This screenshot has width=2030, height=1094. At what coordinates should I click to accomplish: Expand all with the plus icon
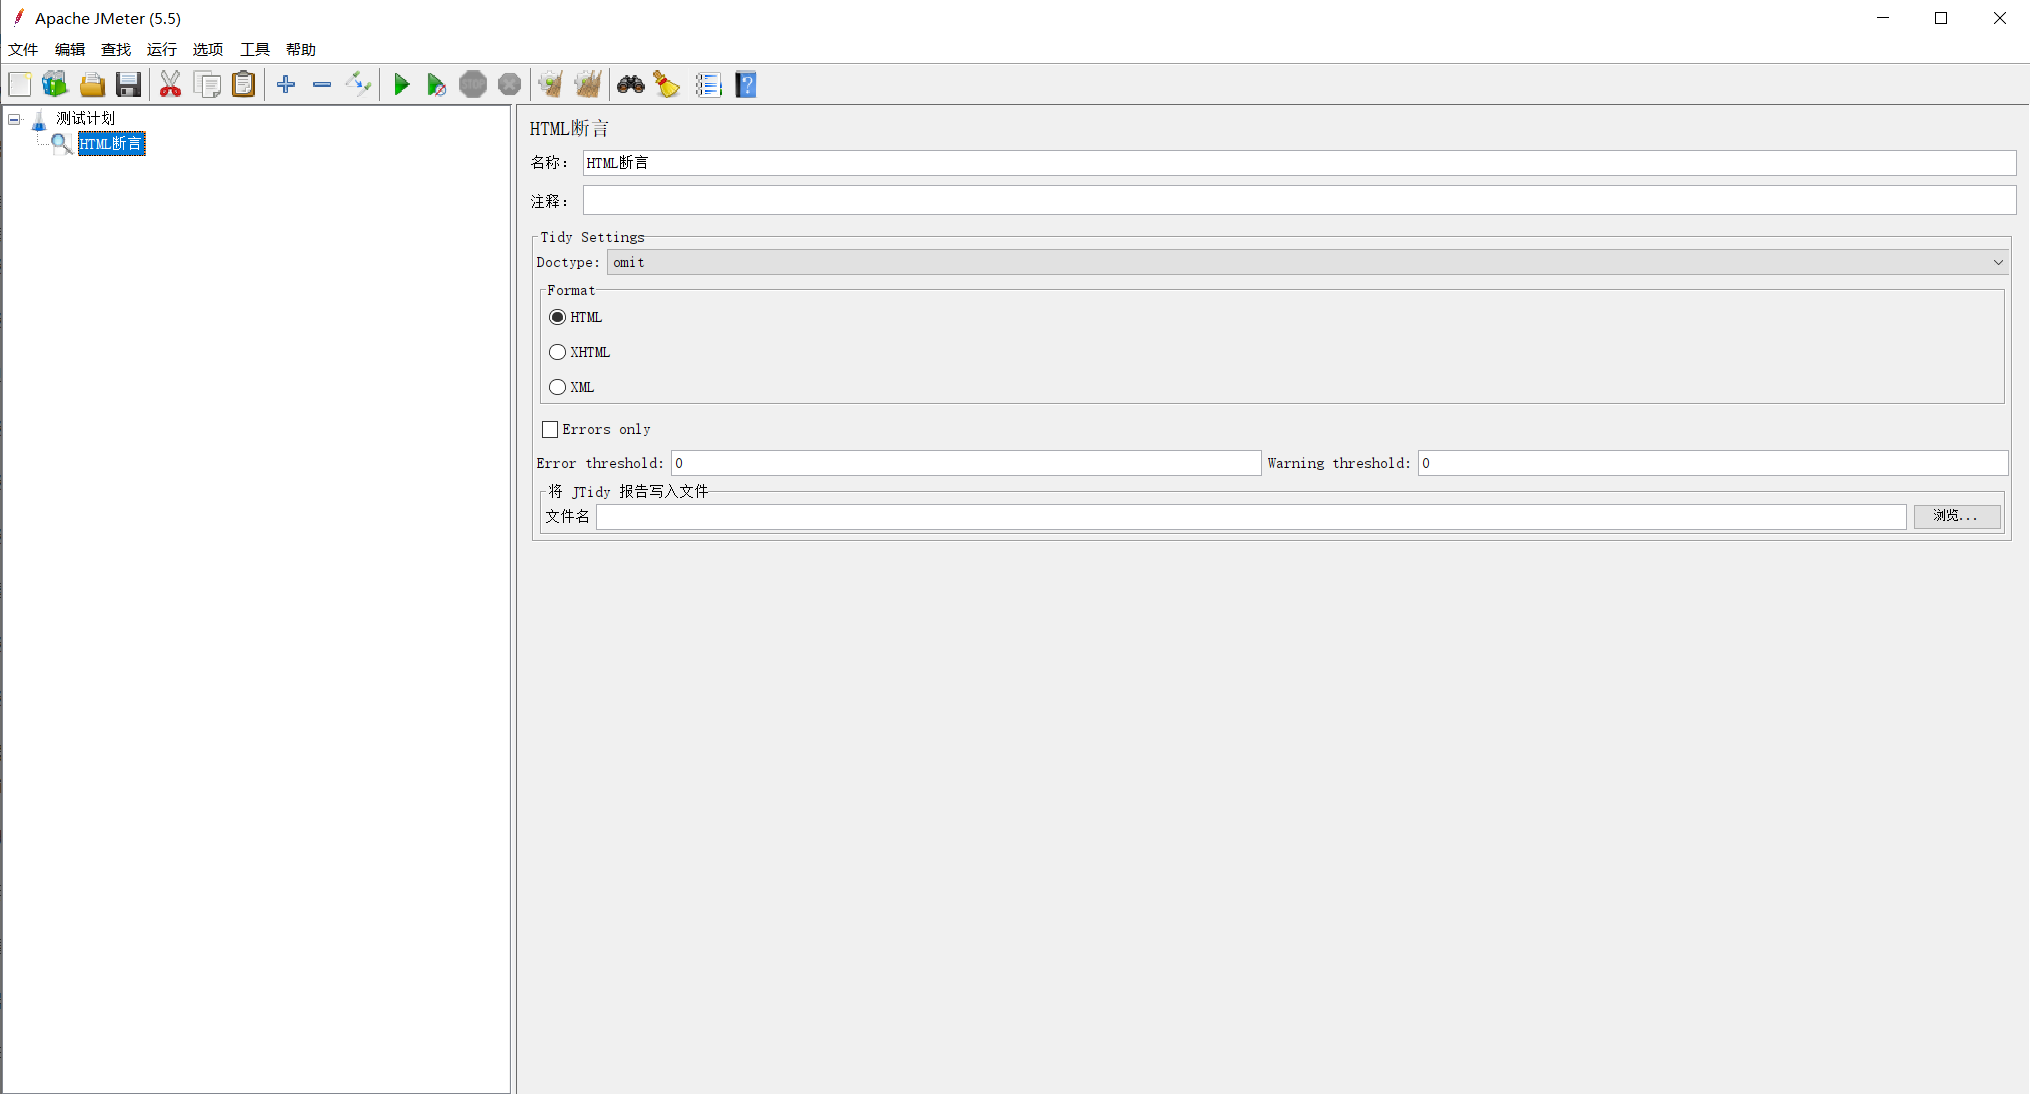(x=286, y=85)
